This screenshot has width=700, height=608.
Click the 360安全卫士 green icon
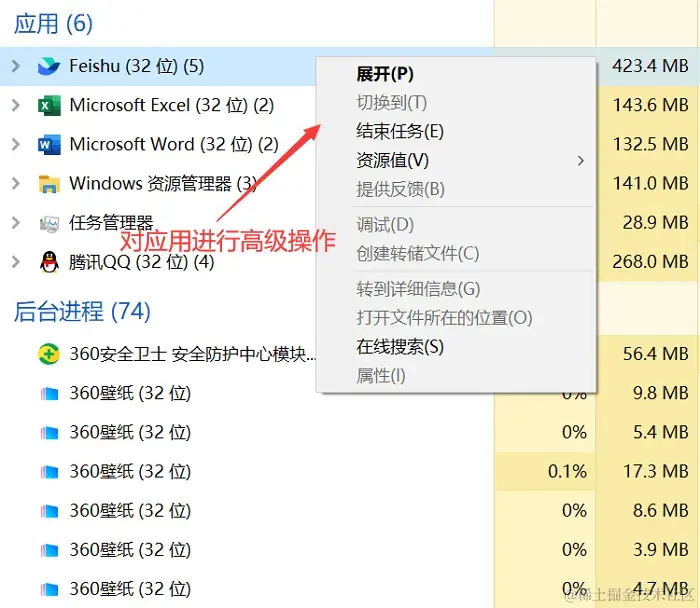coord(49,354)
